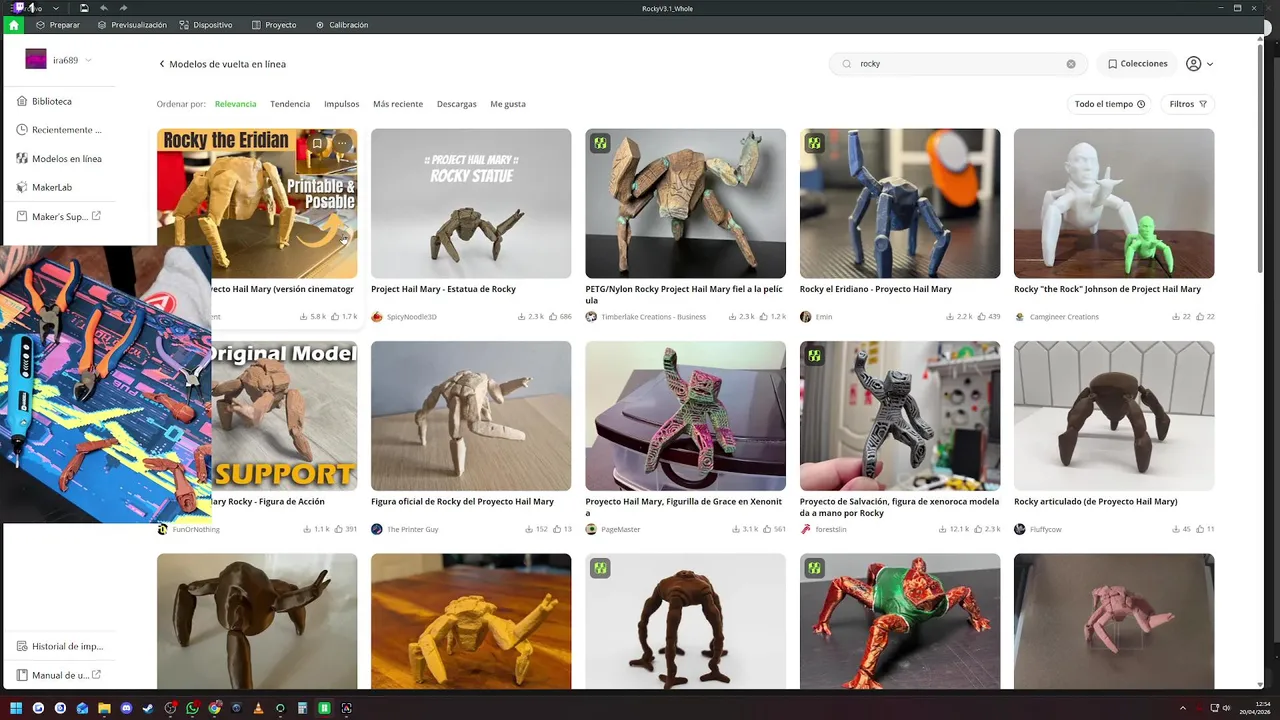Switch to the Previsualización tab

tap(132, 25)
